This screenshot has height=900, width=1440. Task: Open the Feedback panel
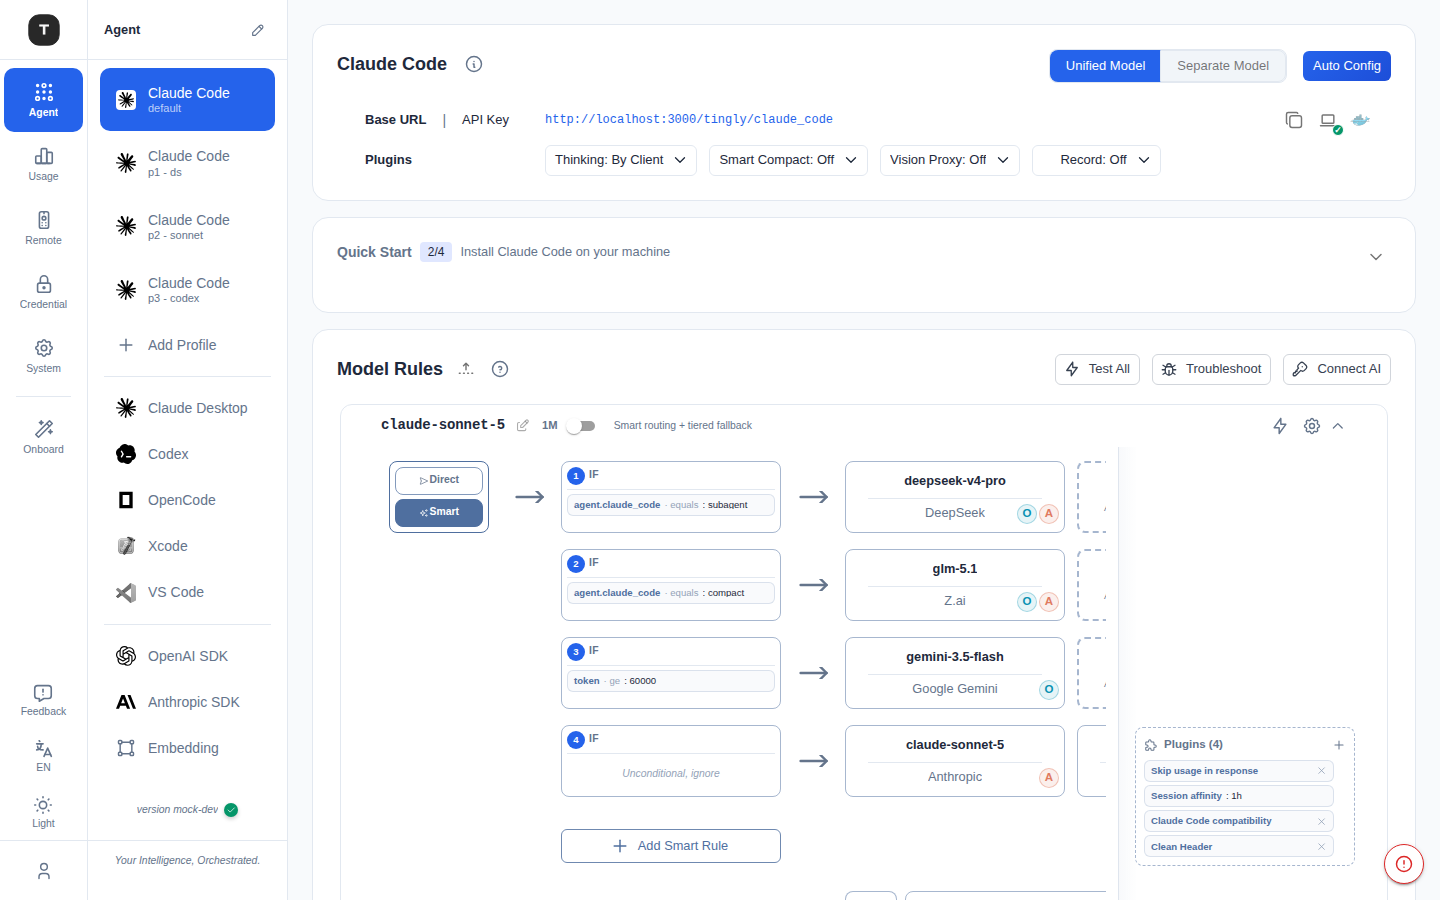click(43, 700)
